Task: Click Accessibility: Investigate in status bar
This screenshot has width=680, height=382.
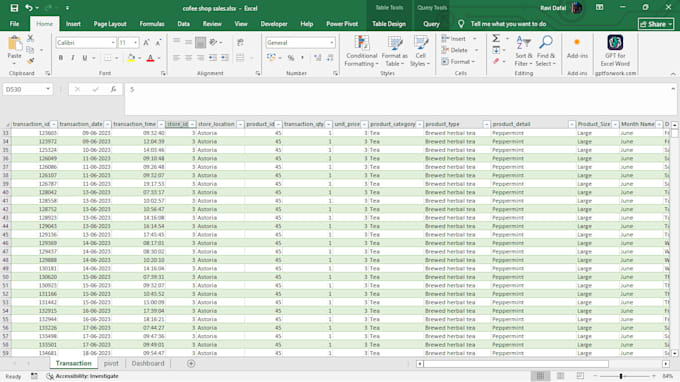Action: pos(82,376)
